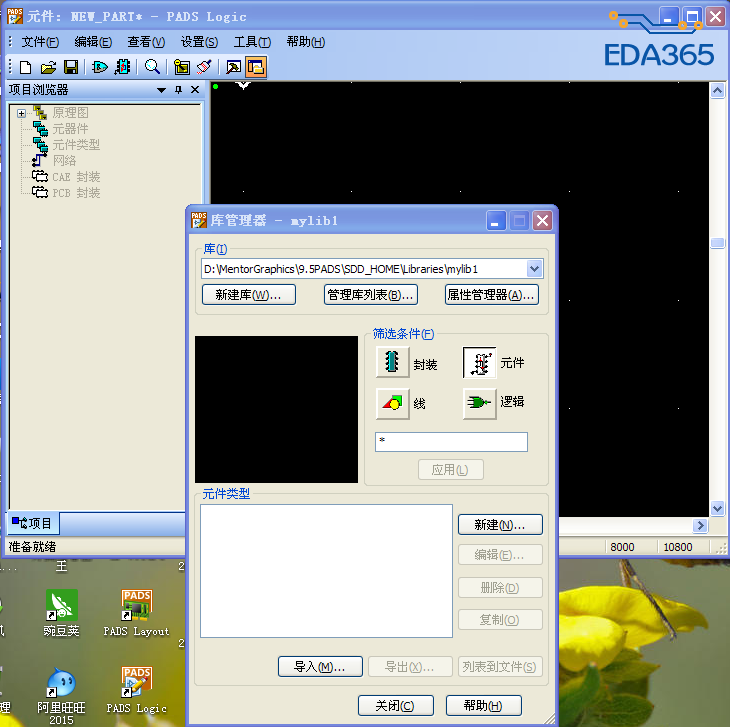Expand the 原理图 tree node

tap(21, 113)
